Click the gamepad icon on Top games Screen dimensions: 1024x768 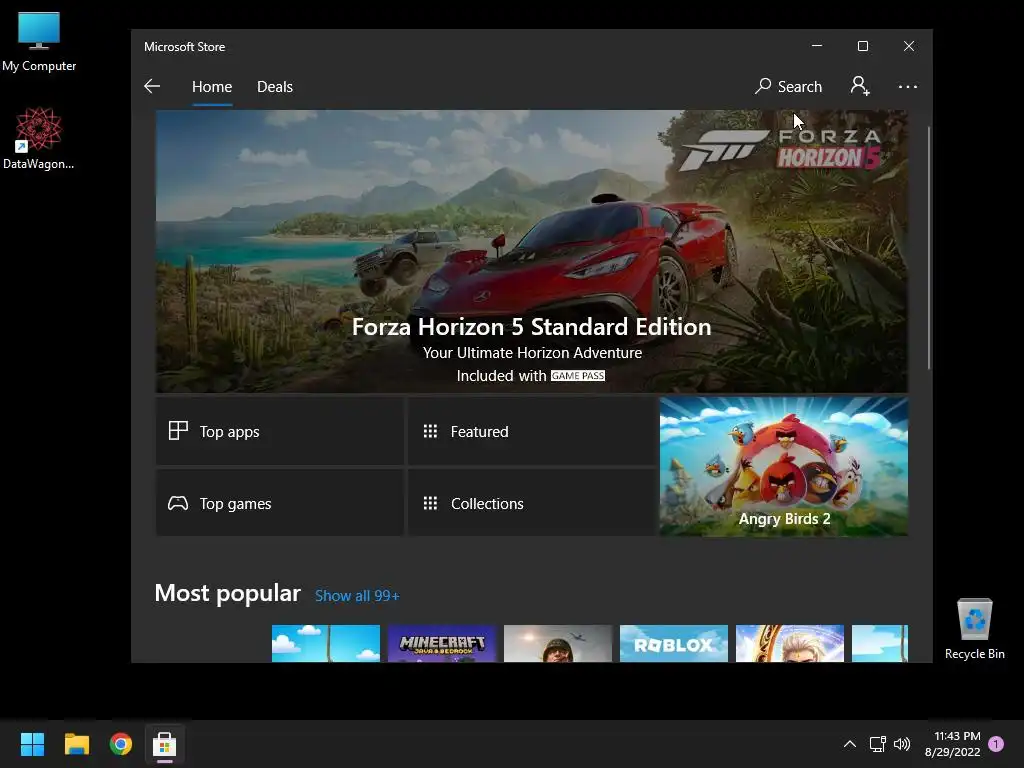click(178, 503)
